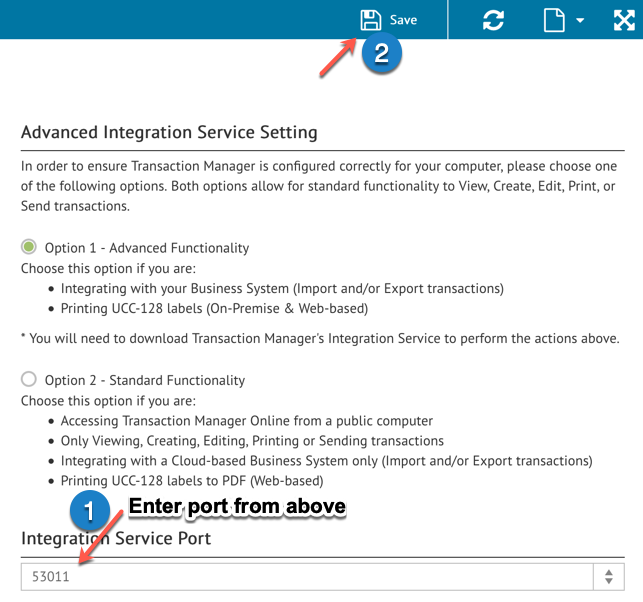This screenshot has height=602, width=643.
Task: Click 'Integrating with a Cloud-based Business System' bullet
Action: tap(327, 461)
